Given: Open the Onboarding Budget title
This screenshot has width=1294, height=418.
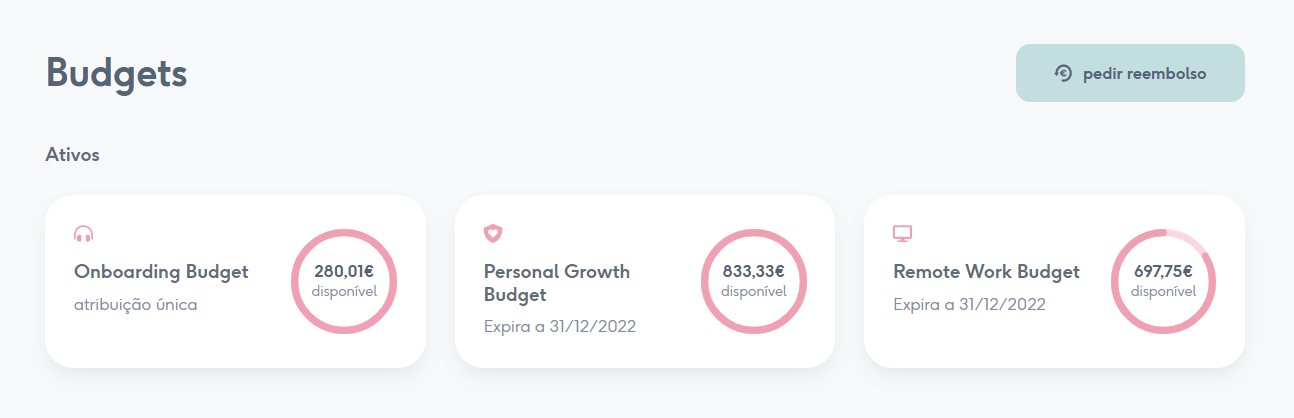Looking at the screenshot, I should [x=161, y=272].
